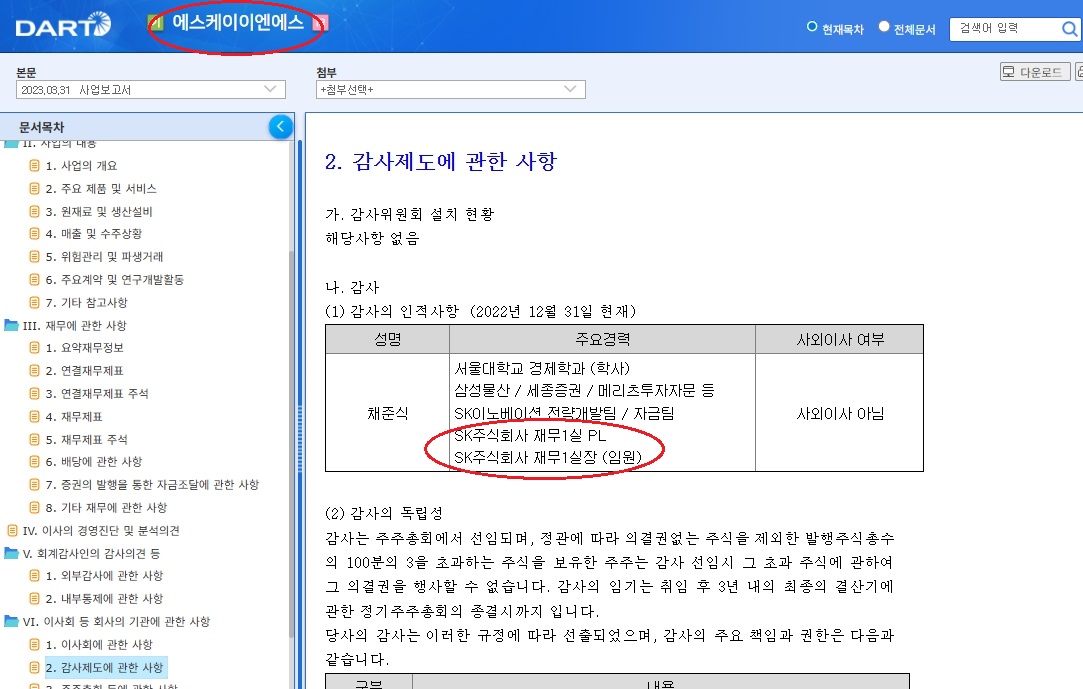Screen dimensions: 1083x689
Task: Click the red icon after company name
Action: (x=319, y=23)
